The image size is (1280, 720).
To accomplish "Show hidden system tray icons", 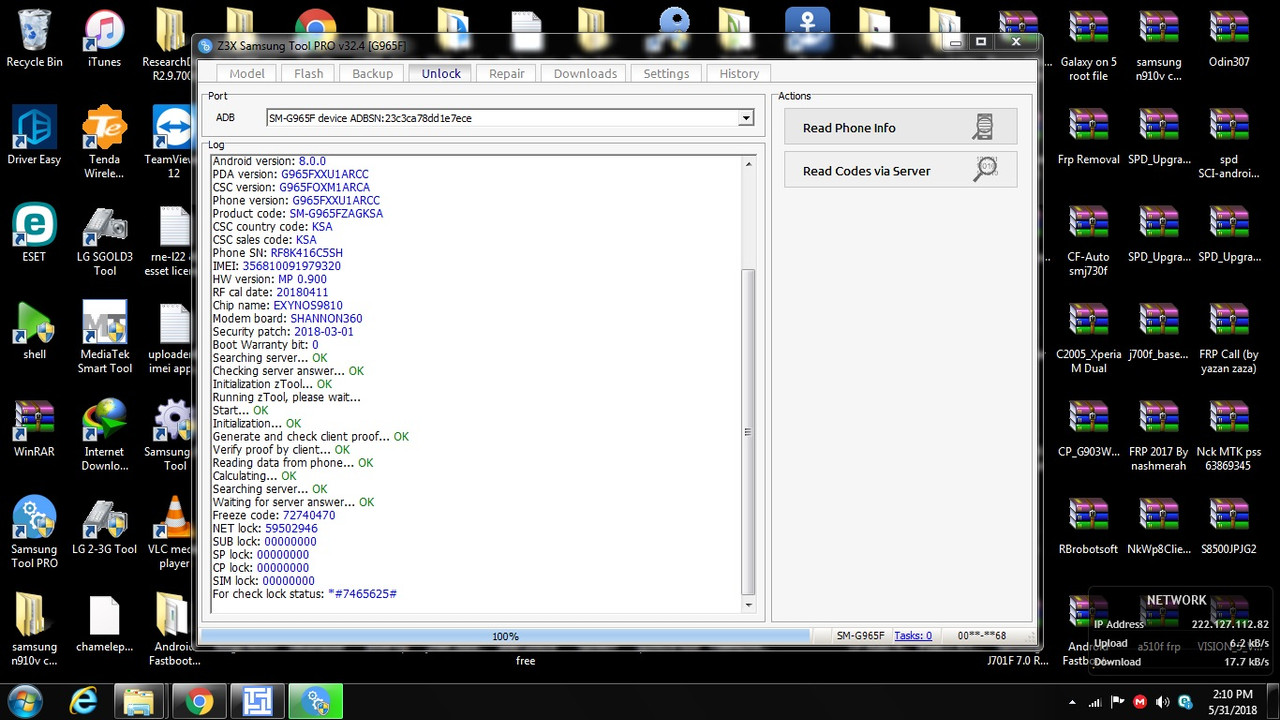I will 1072,702.
